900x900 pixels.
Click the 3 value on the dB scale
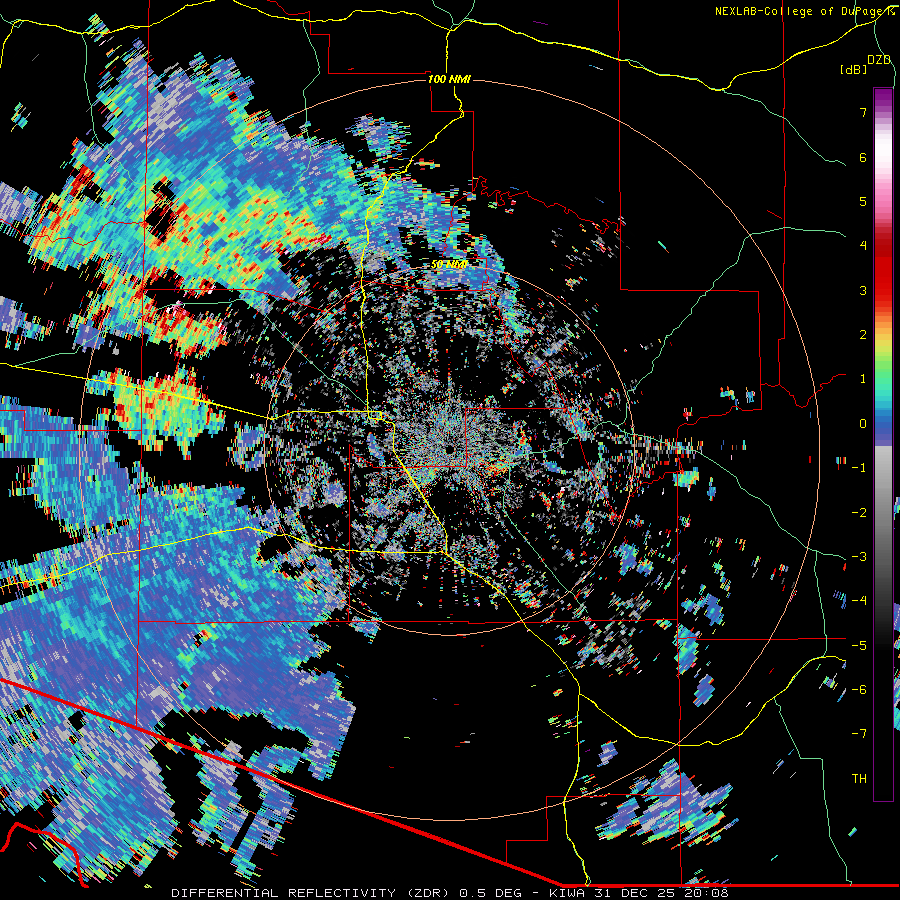tap(863, 290)
